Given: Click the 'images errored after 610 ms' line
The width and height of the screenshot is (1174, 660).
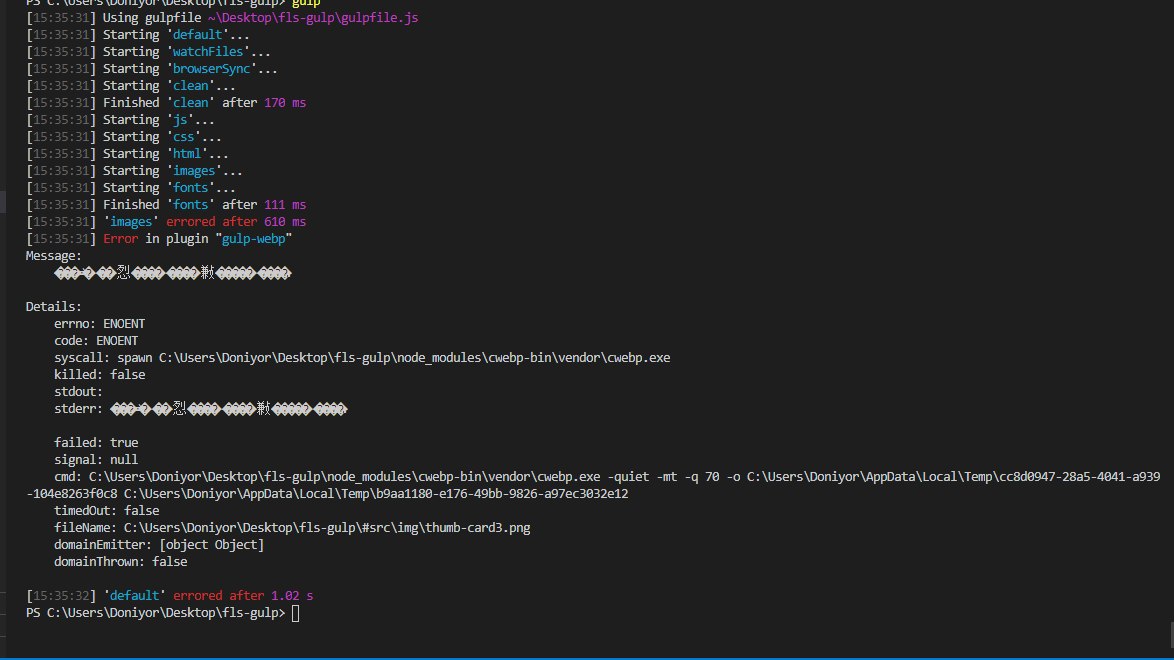Looking at the screenshot, I should [x=166, y=222].
